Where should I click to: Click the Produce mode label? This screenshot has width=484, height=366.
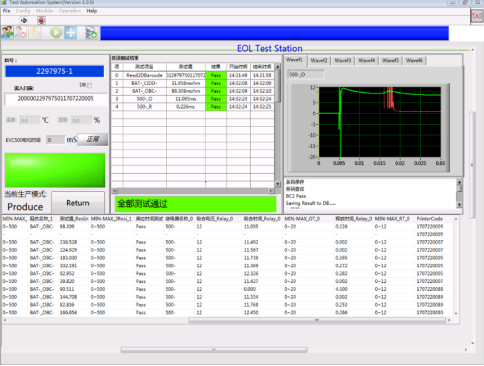coord(25,207)
